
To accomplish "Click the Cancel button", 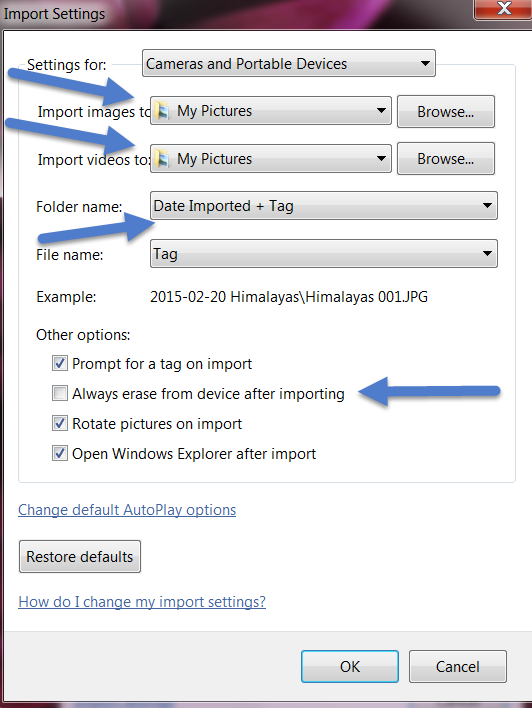I will tap(457, 666).
